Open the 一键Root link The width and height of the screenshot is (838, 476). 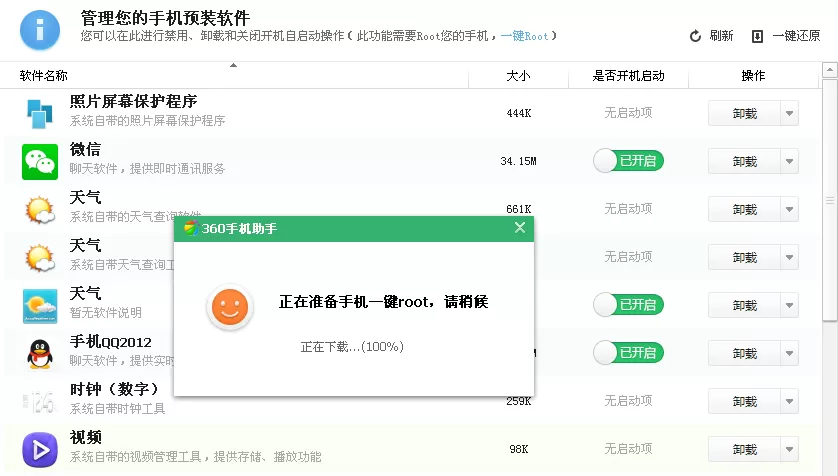tap(524, 36)
